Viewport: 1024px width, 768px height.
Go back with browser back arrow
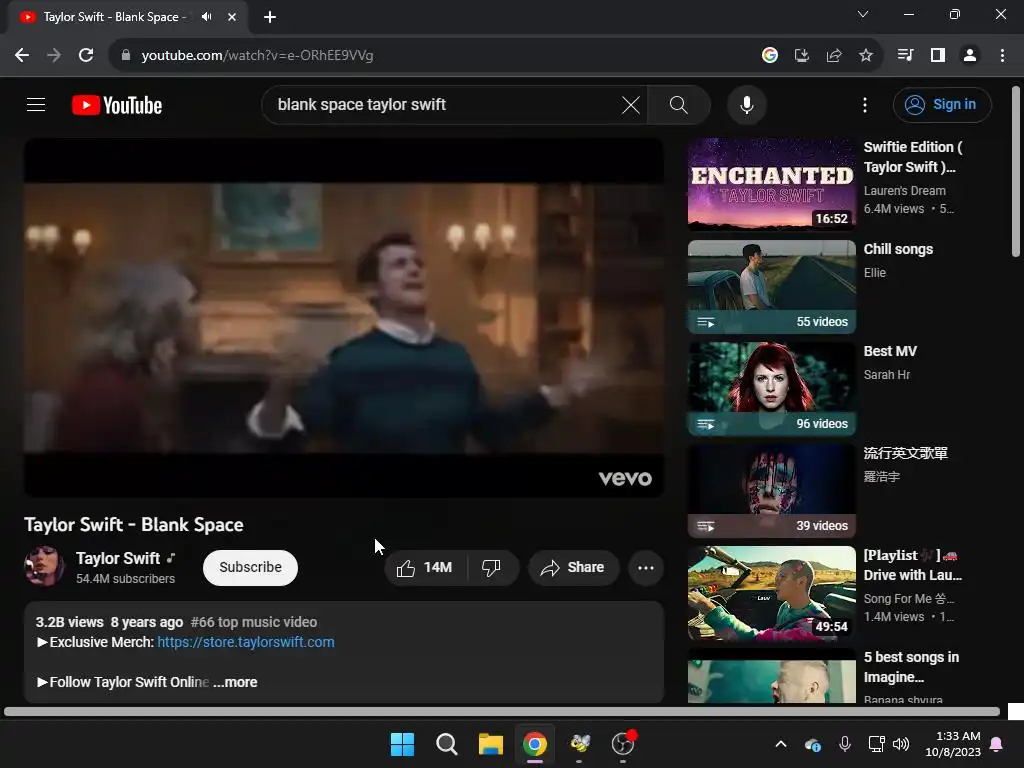click(22, 56)
